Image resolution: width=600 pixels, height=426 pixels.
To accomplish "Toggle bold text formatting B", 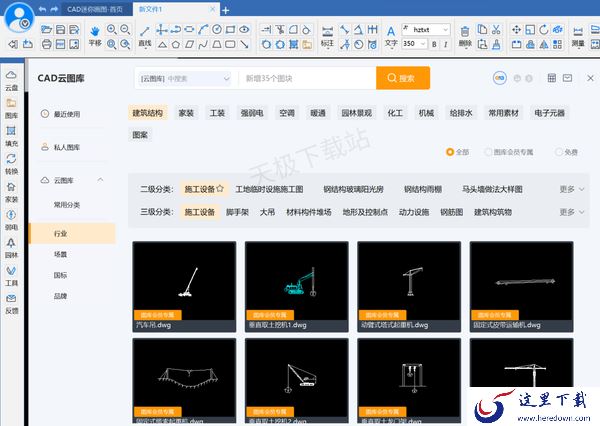I will tap(434, 44).
